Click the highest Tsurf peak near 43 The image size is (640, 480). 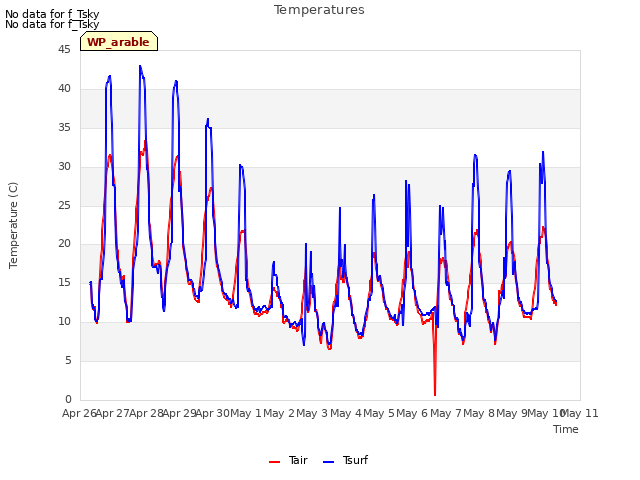click(140, 66)
